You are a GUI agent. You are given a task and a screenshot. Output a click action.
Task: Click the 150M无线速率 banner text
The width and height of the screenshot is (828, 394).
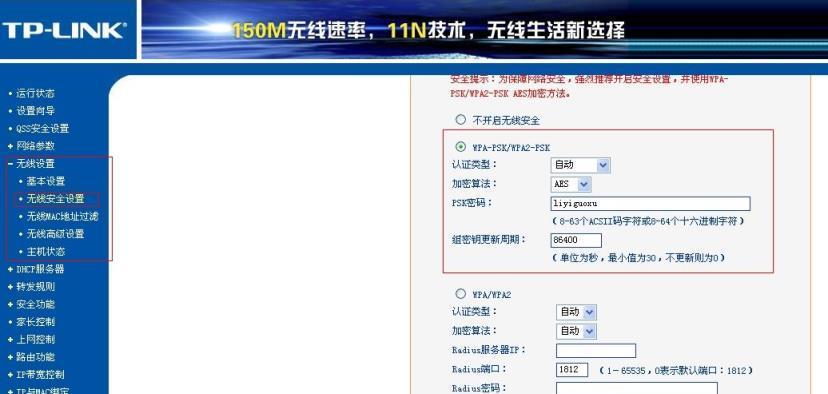(298, 30)
